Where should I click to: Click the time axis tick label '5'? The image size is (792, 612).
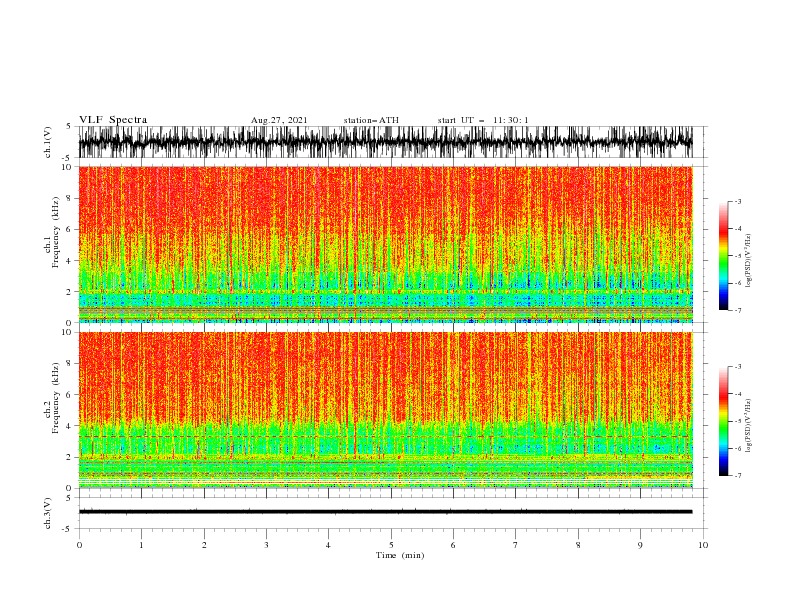[391, 545]
